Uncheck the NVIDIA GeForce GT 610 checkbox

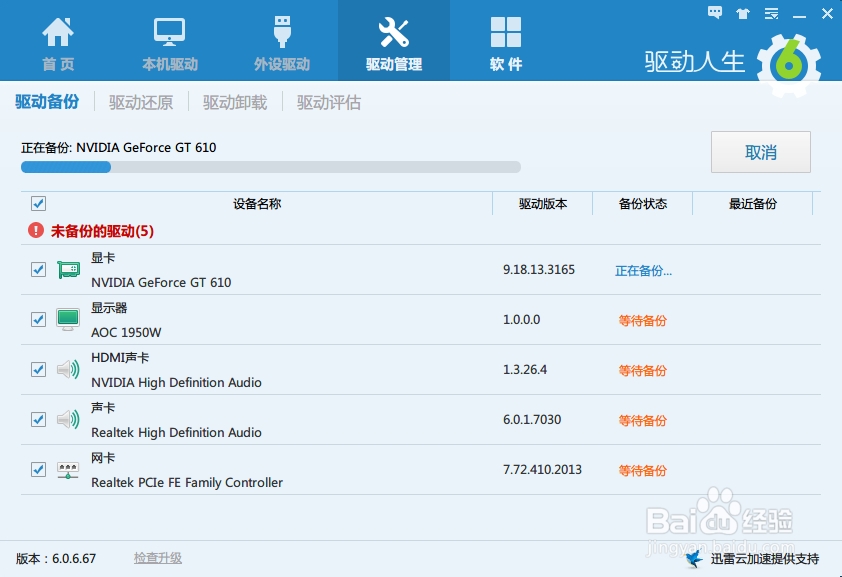38,269
